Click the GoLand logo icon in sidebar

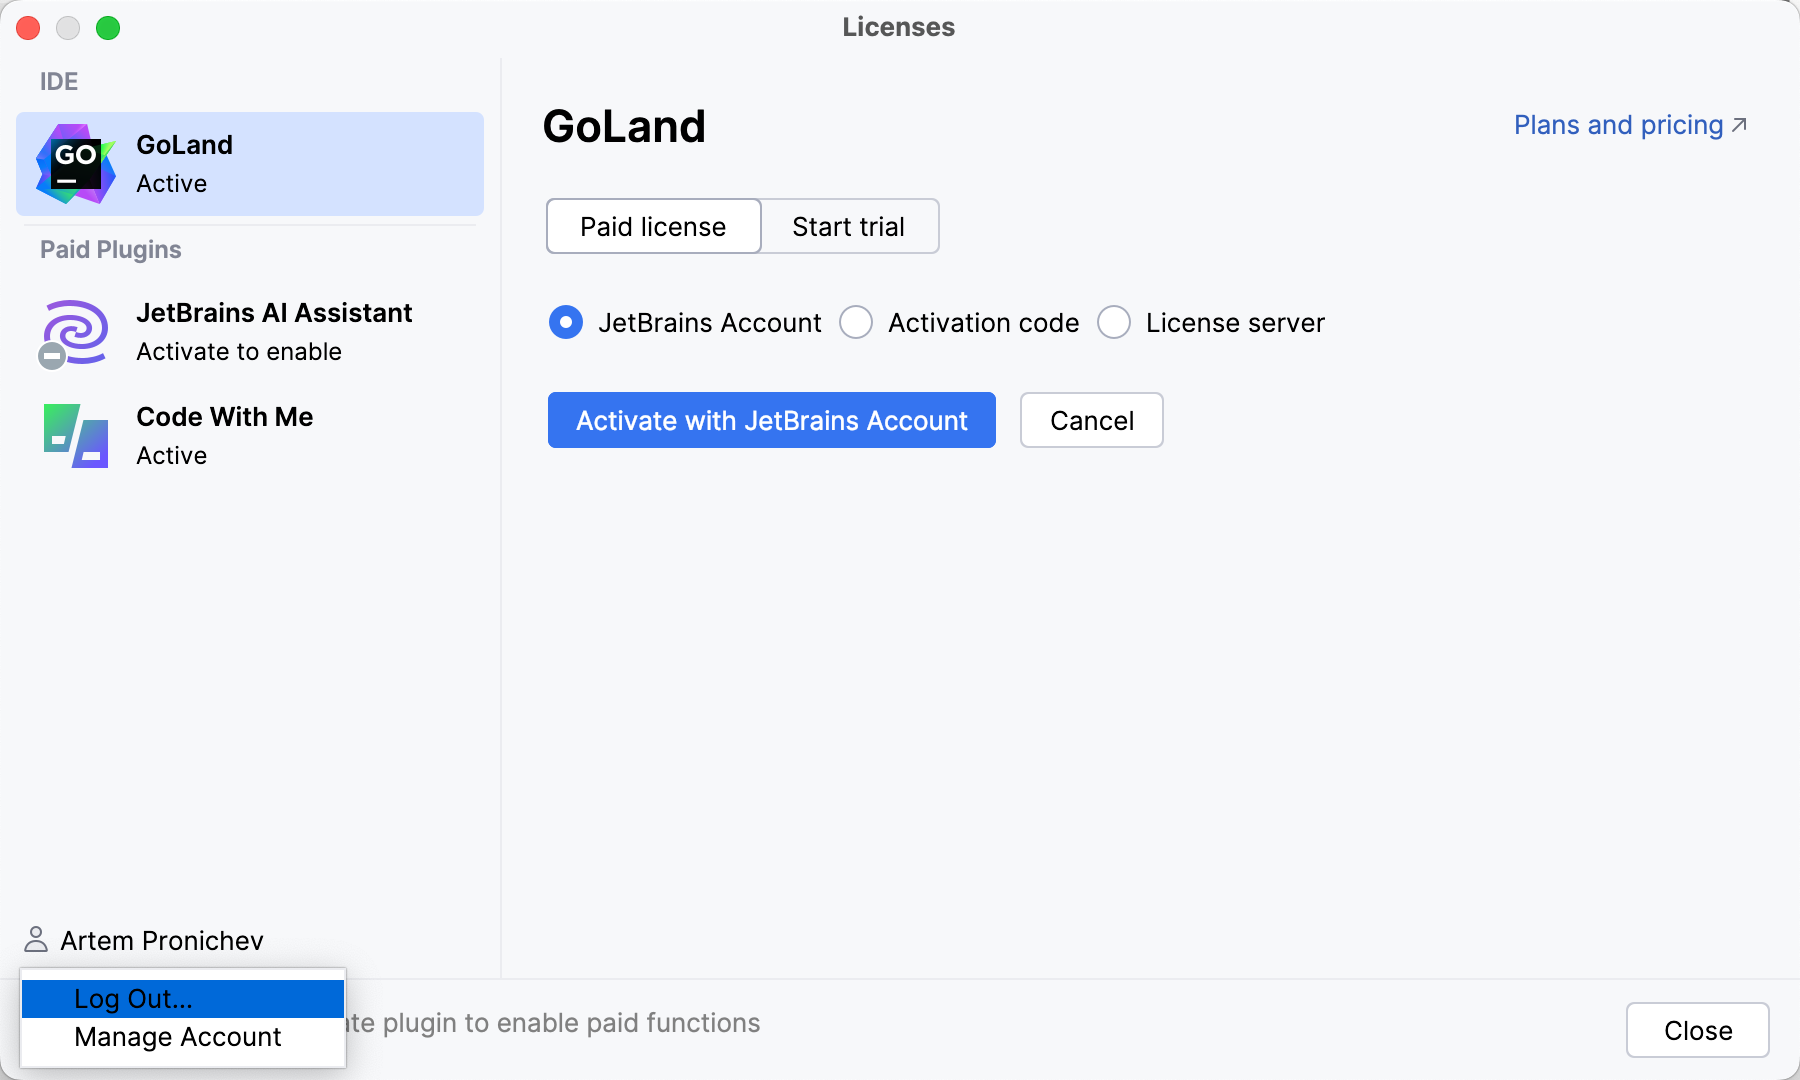coord(76,164)
